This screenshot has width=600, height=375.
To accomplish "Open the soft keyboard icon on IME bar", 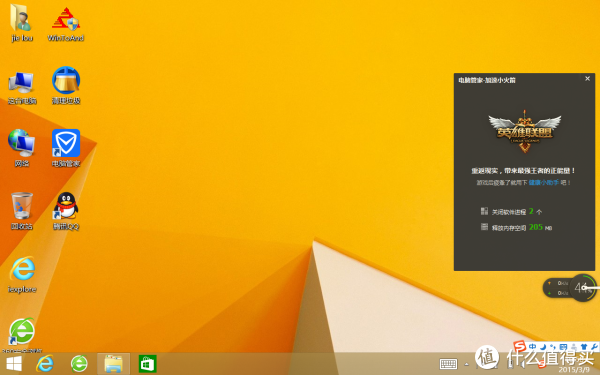I will point(563,347).
